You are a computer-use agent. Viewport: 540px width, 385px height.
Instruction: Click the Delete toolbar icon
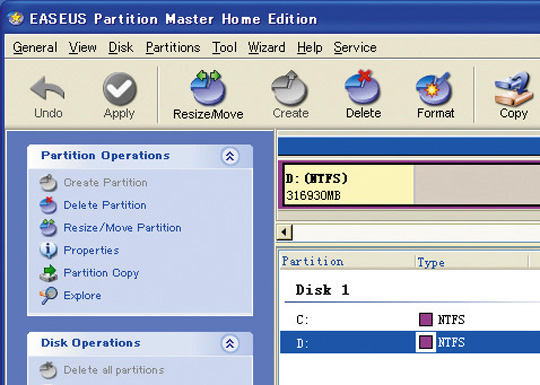pos(362,87)
